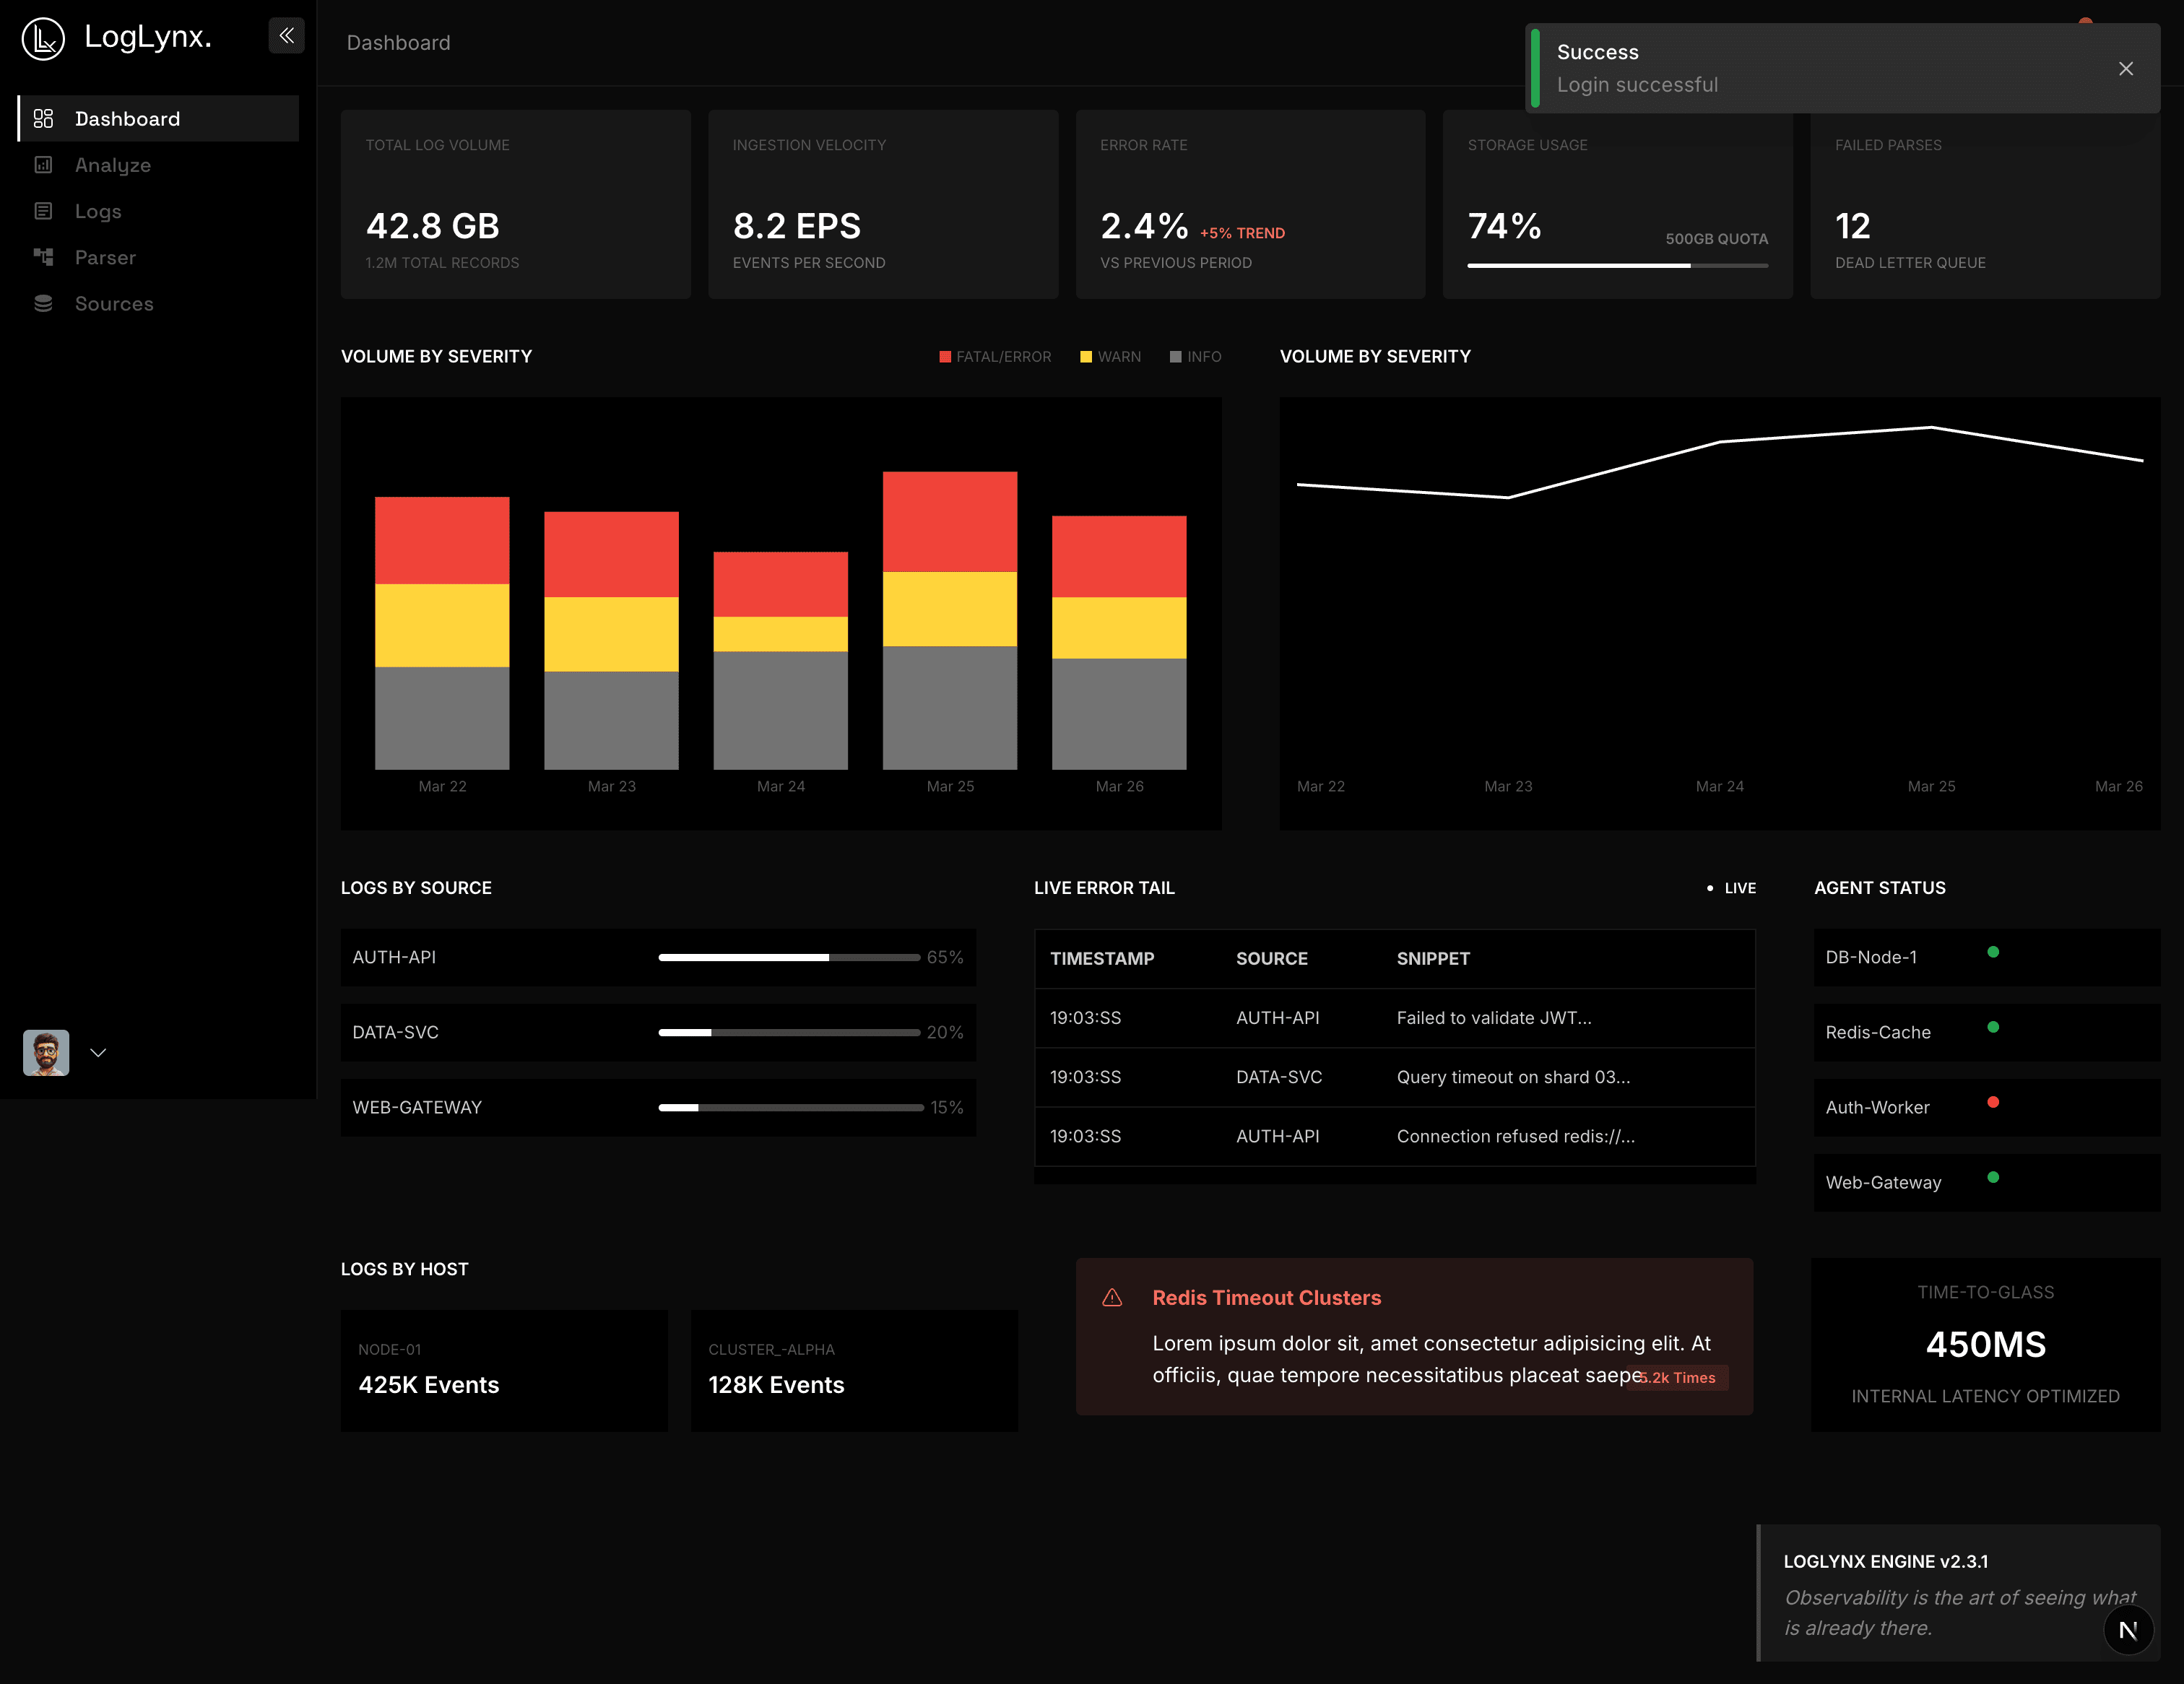Navigate to Sources via sidebar icon
This screenshot has height=1684, width=2184.
(x=43, y=303)
